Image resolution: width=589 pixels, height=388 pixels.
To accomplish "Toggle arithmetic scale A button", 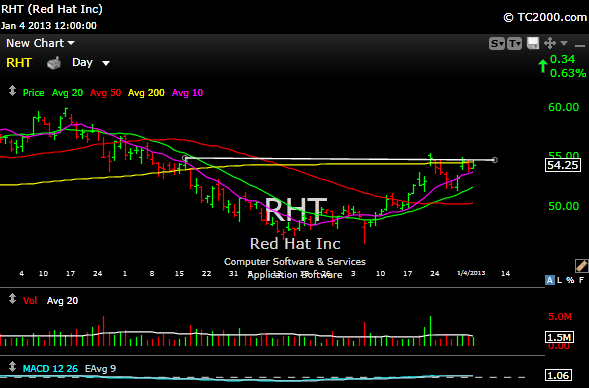I will (x=550, y=280).
